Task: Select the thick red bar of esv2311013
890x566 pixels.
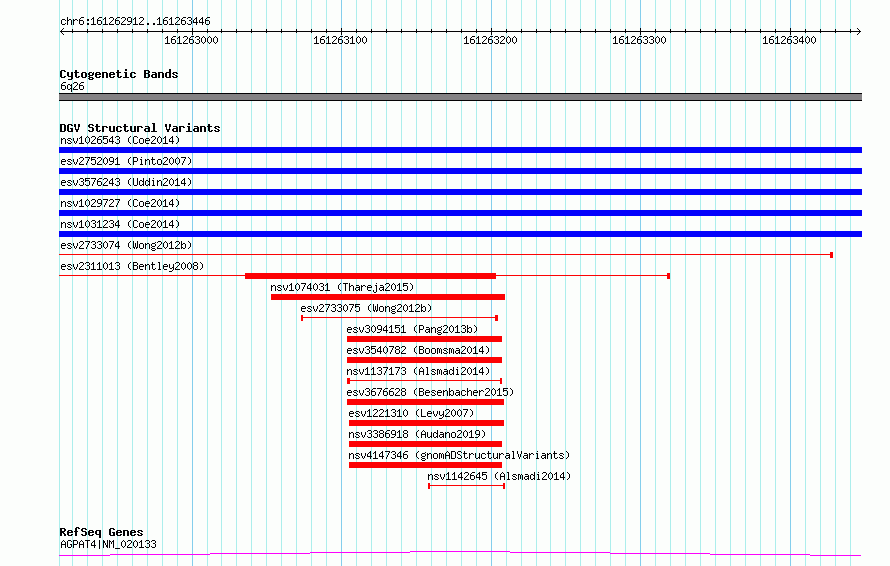Action: (x=370, y=276)
